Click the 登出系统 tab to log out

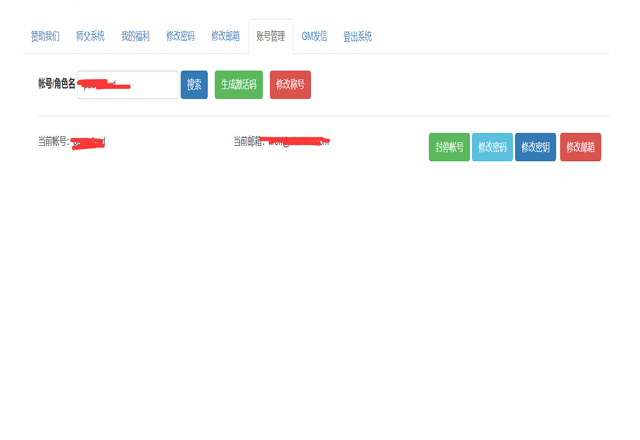click(357, 36)
